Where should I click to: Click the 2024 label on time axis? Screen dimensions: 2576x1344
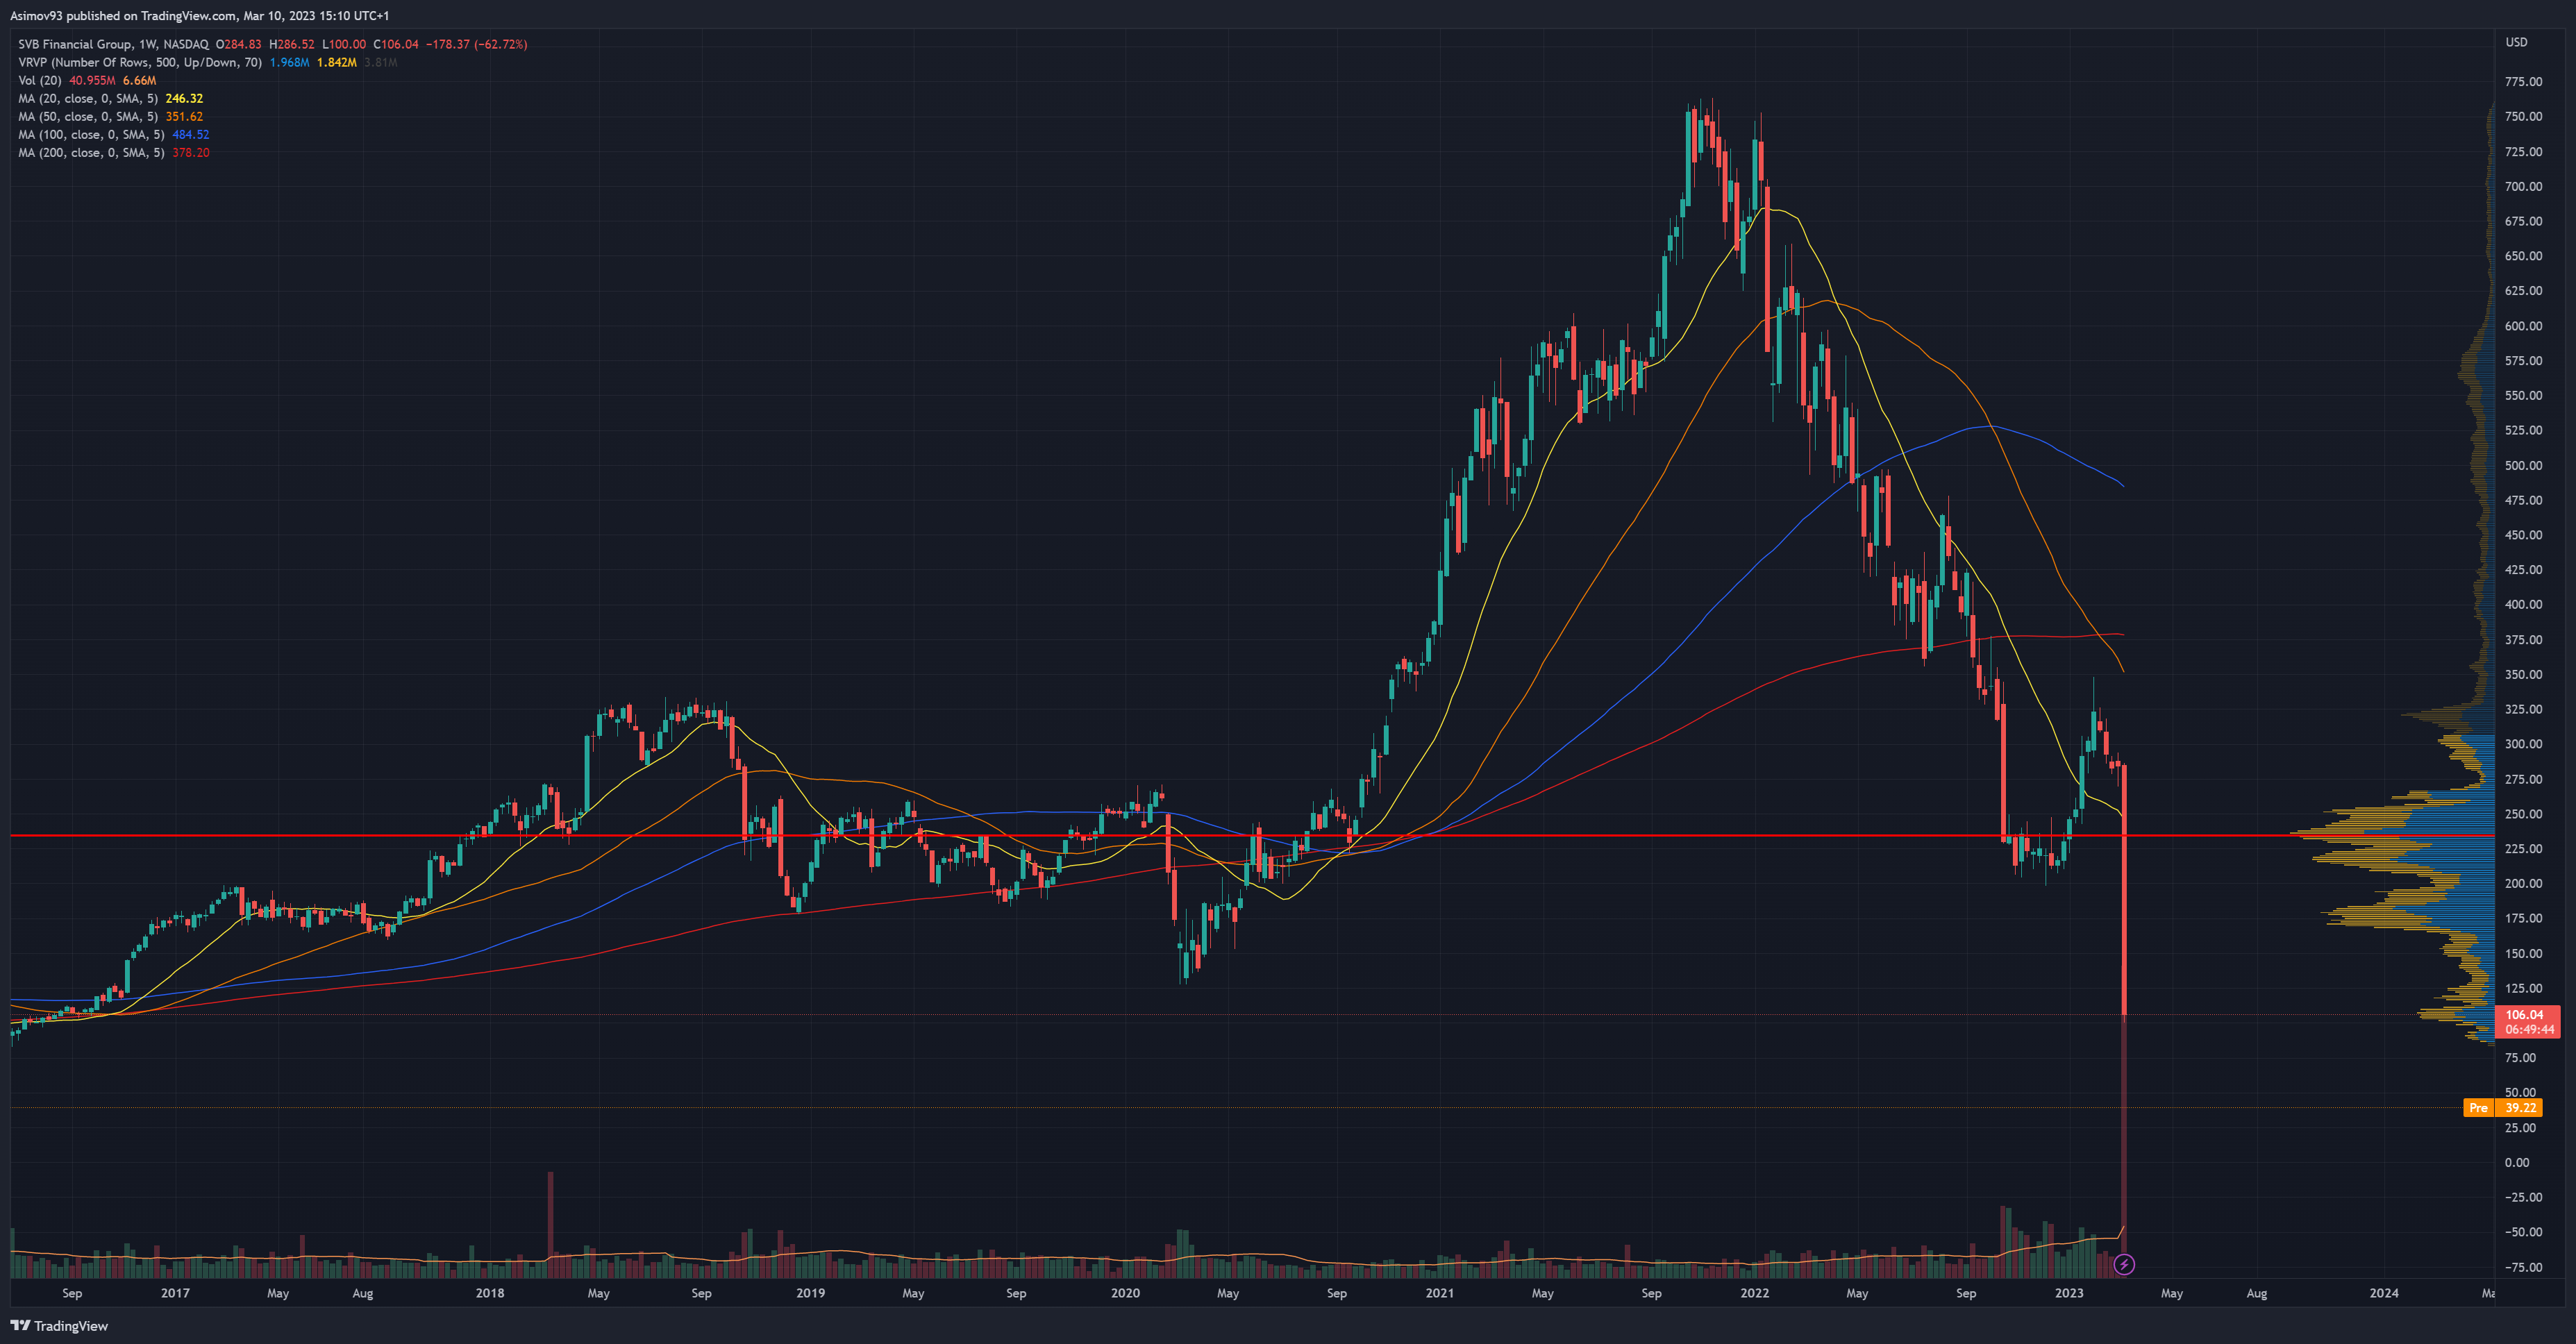[x=2383, y=1293]
